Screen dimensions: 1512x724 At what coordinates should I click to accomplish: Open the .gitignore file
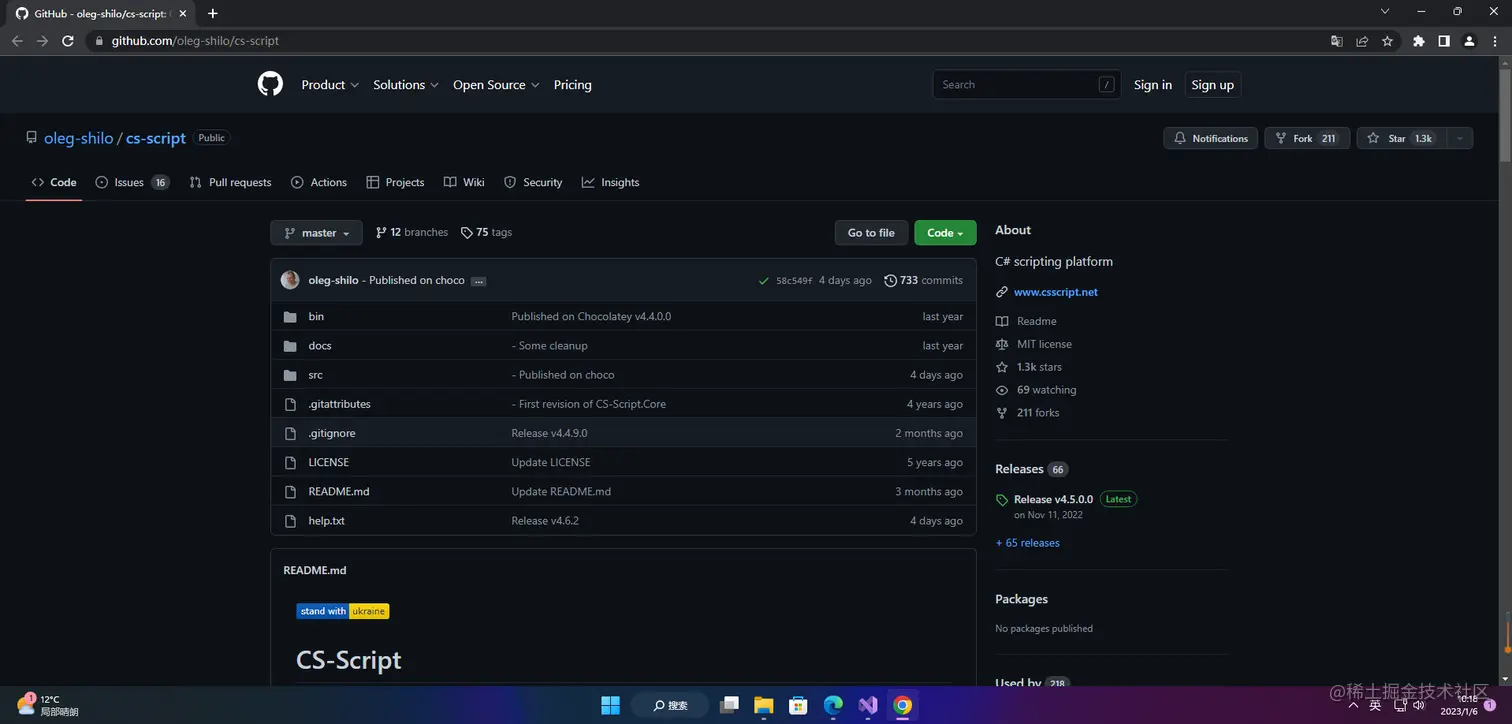[332, 433]
